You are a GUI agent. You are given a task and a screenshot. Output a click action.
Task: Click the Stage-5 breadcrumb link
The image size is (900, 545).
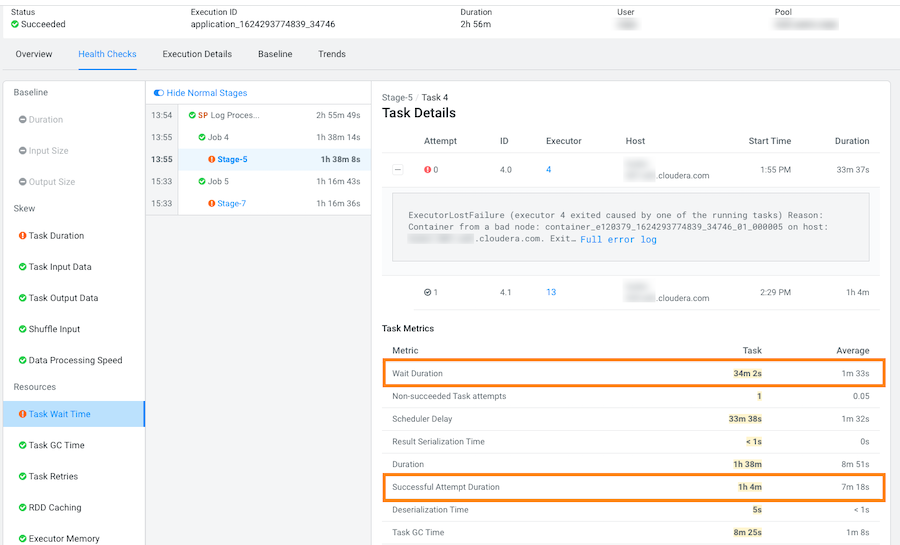397,97
